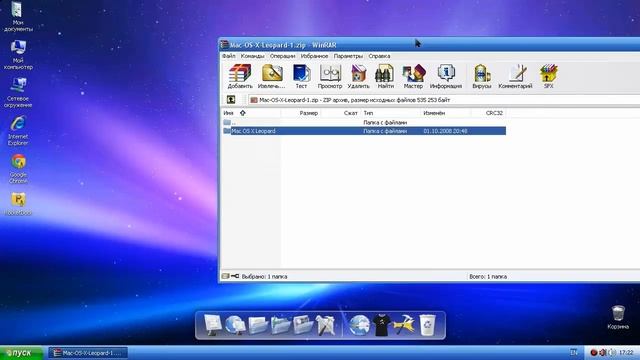640x360 pixels.
Task: Click the monitor icon in the dock
Action: [212, 325]
